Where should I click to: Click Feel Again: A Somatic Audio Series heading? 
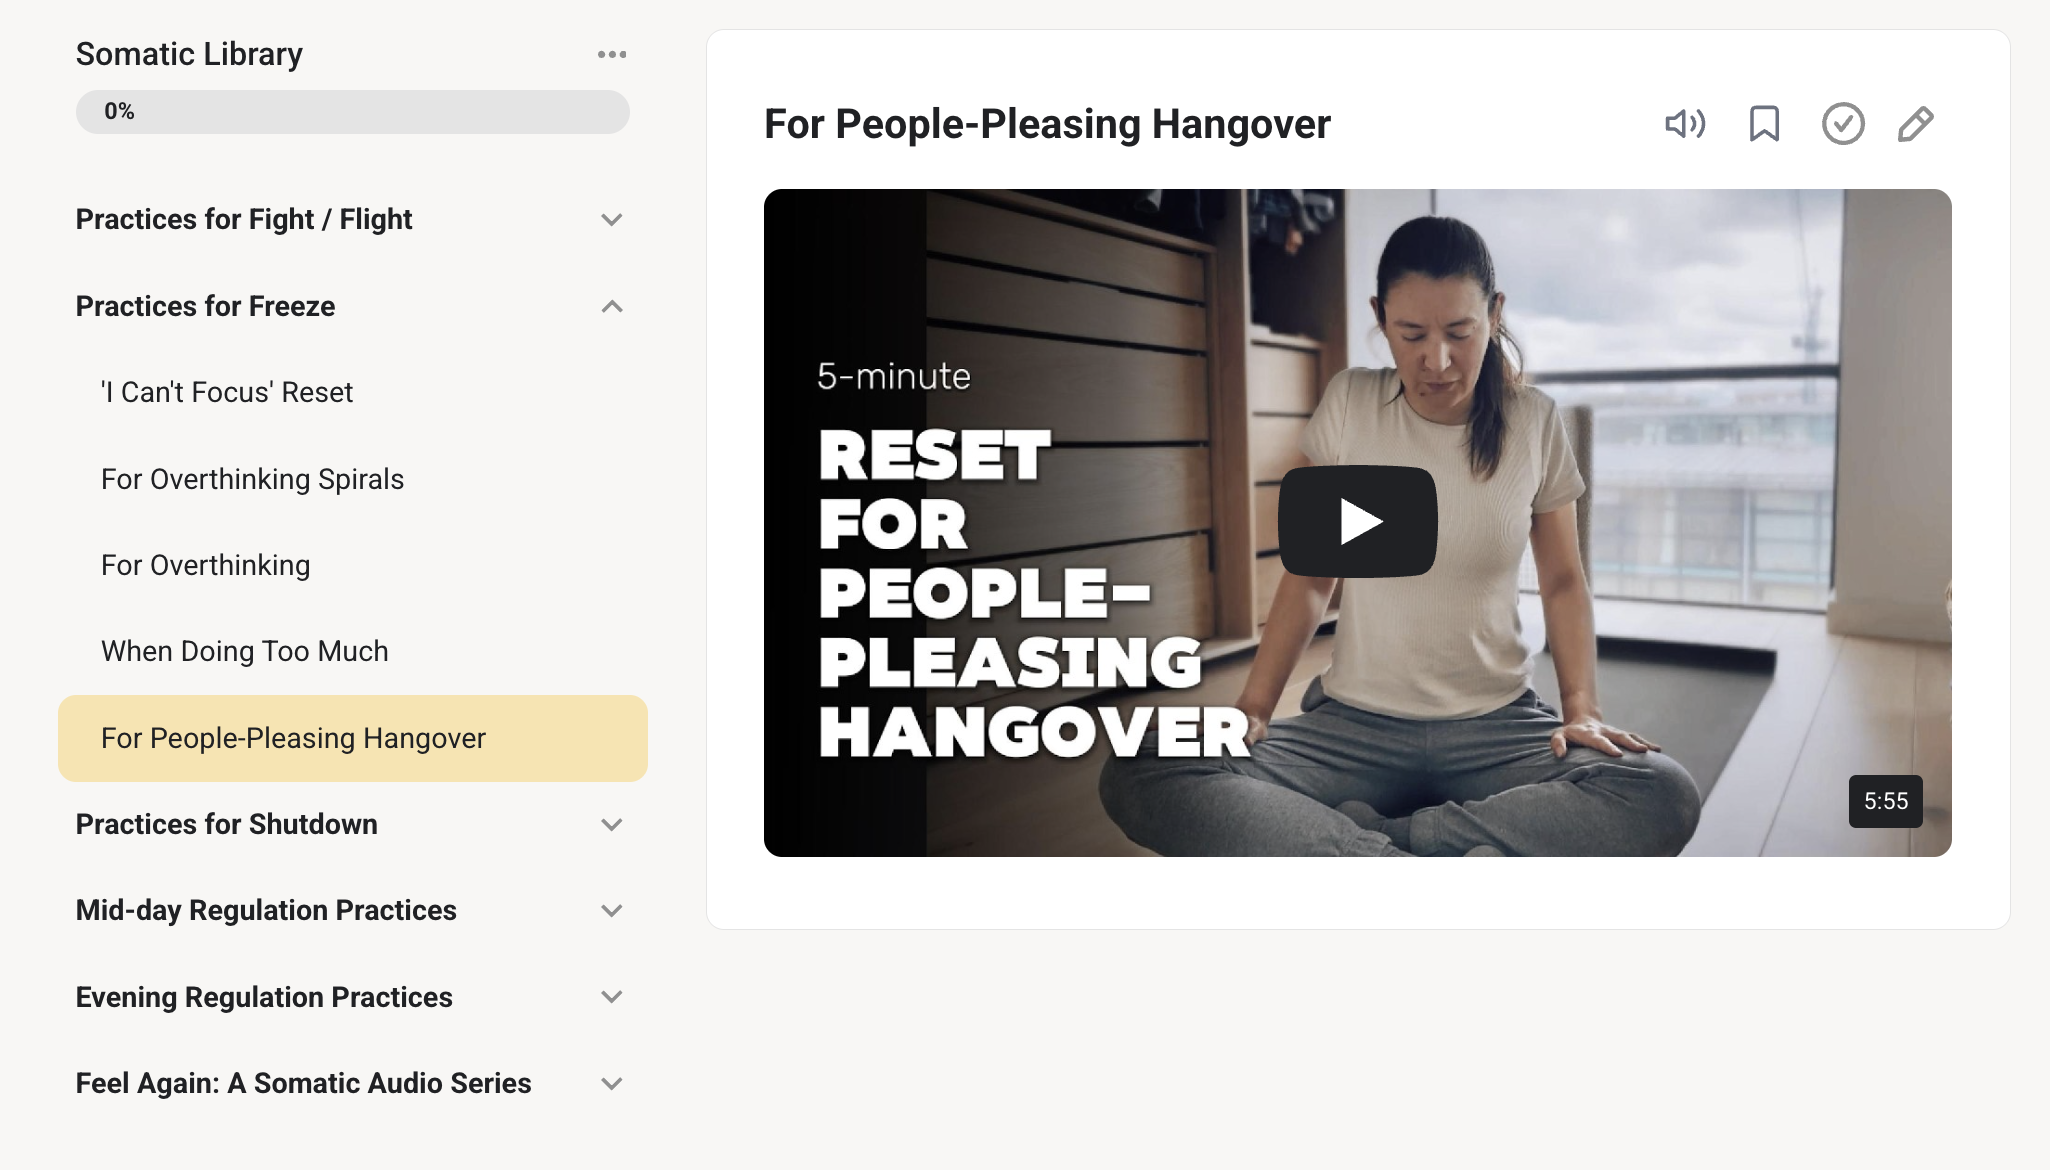pos(303,1083)
